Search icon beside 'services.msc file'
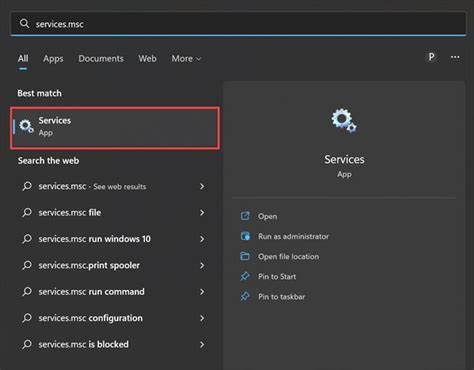This screenshot has height=370, width=474. click(x=27, y=212)
